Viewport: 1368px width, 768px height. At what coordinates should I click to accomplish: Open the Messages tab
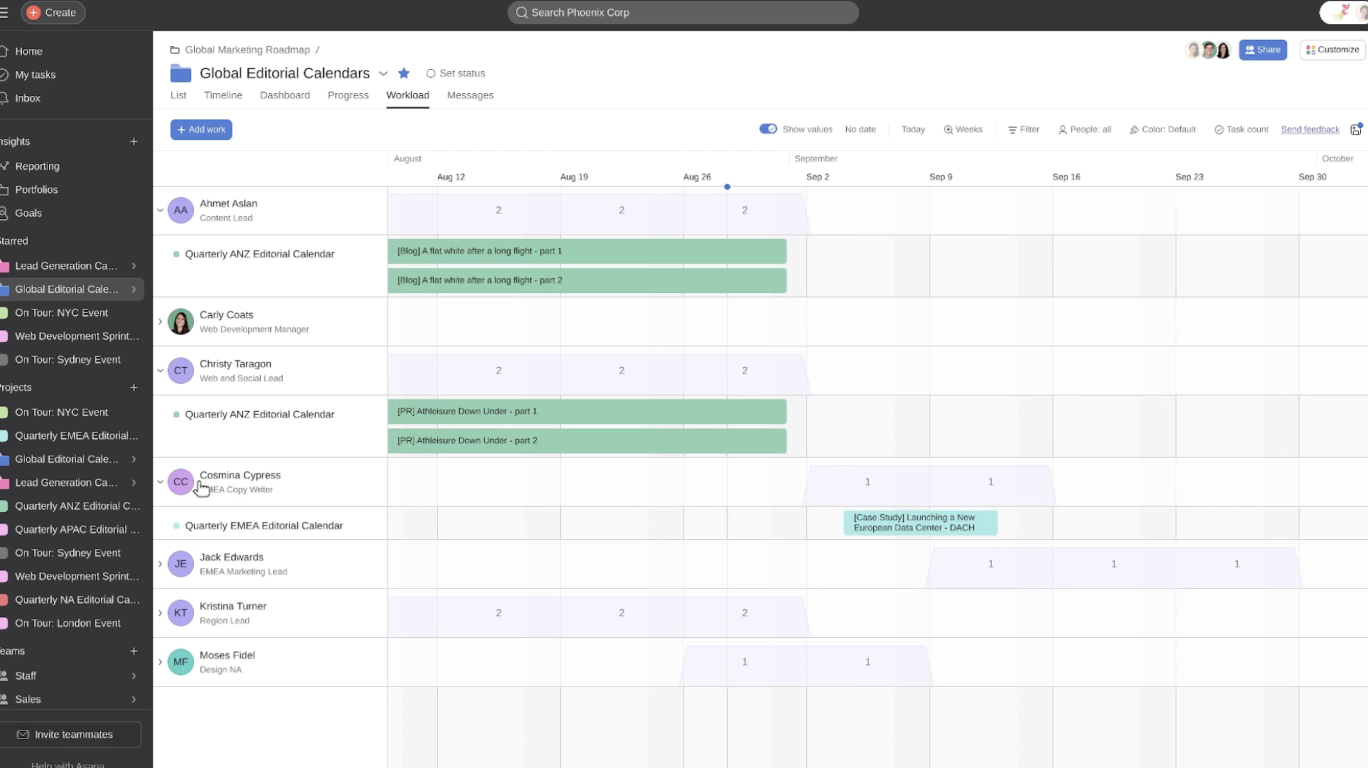tap(470, 95)
